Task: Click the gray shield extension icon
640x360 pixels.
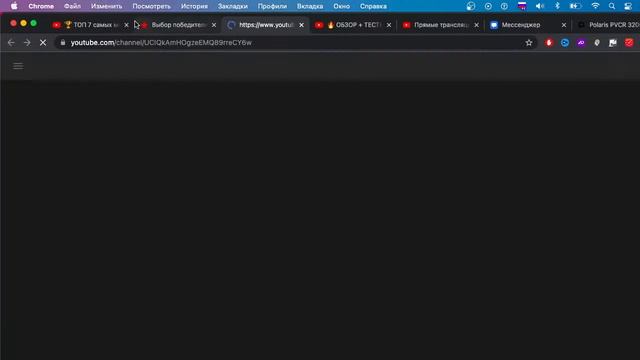Action: point(597,42)
